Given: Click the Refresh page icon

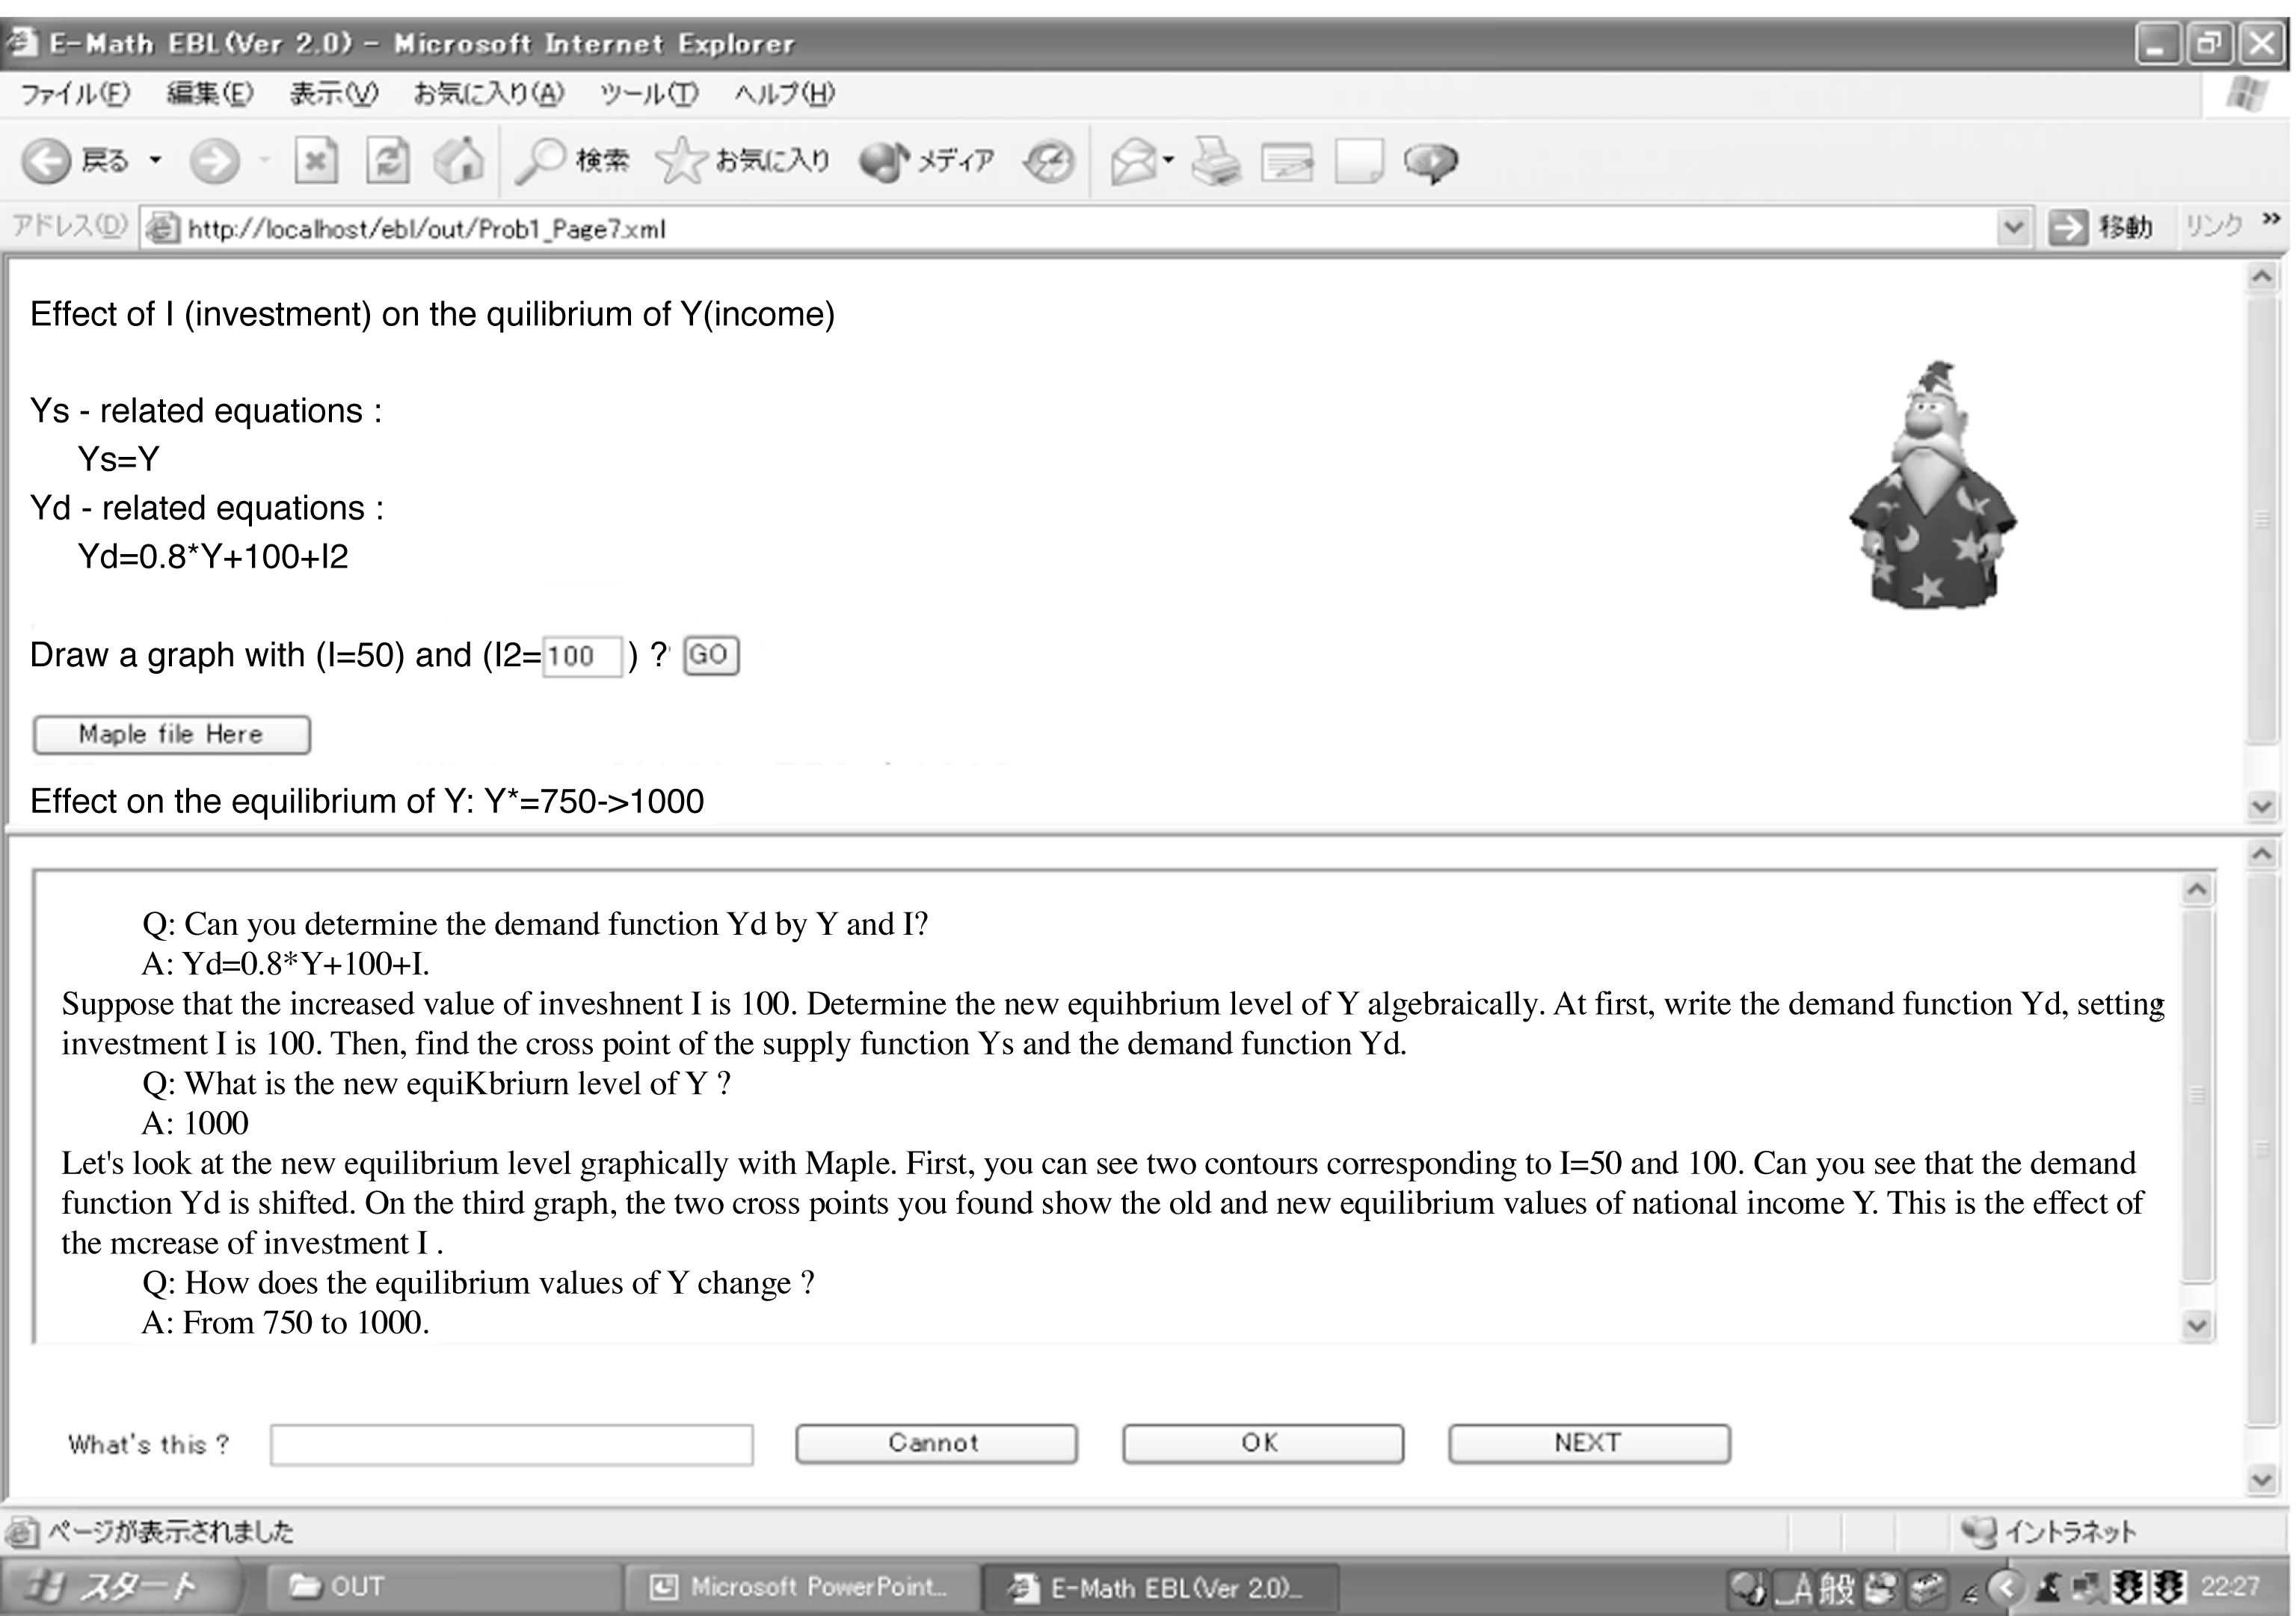Looking at the screenshot, I should tap(388, 160).
